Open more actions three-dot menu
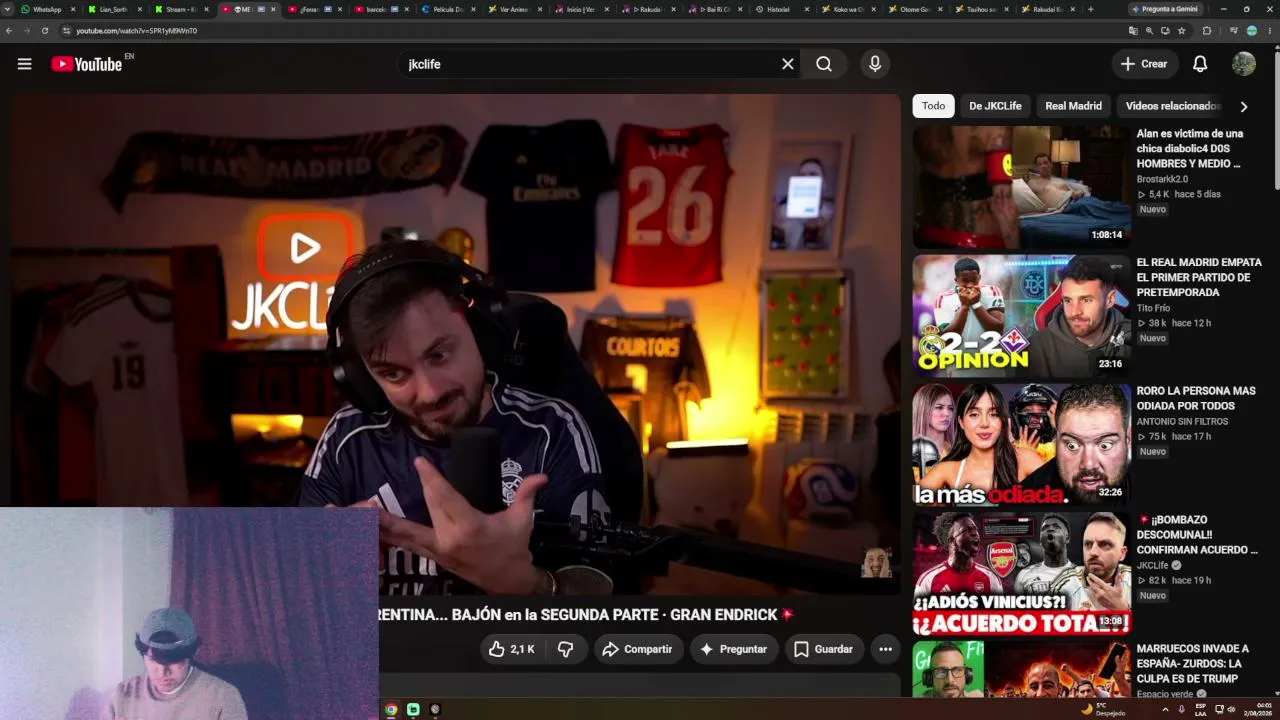The image size is (1280, 720). (x=885, y=649)
